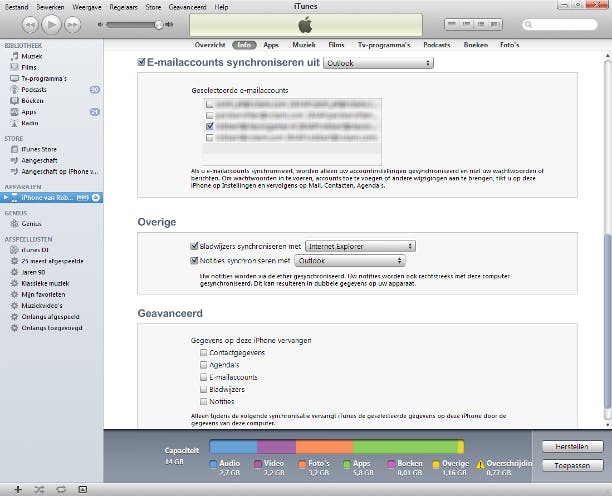Viewport: 612px width, 496px height.
Task: Uncheck the third checked e-mail account
Action: [x=210, y=126]
